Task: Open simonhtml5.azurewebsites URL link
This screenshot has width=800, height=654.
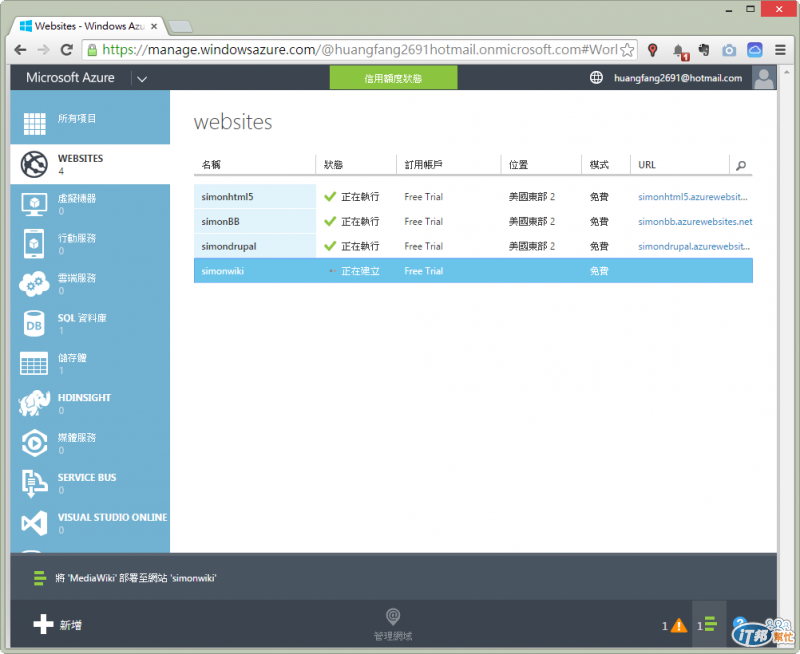Action: tap(692, 196)
